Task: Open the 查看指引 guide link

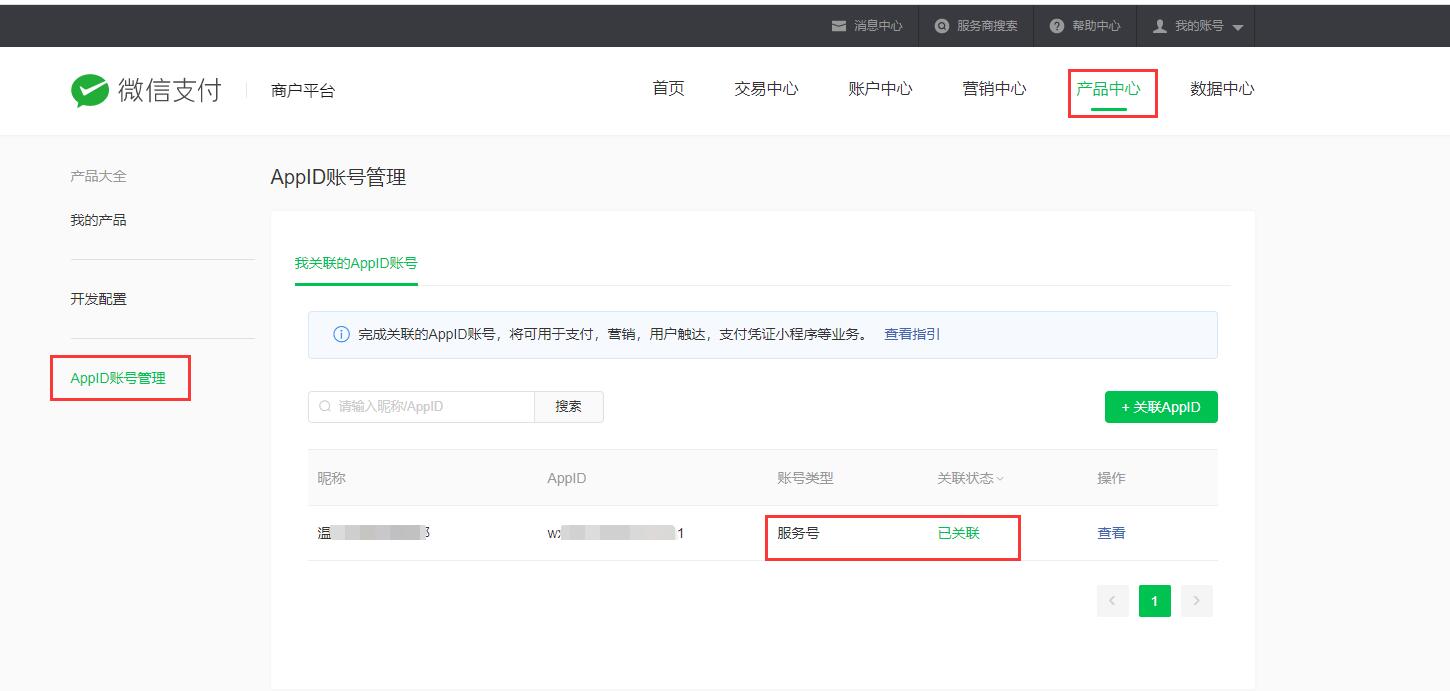Action: (911, 334)
